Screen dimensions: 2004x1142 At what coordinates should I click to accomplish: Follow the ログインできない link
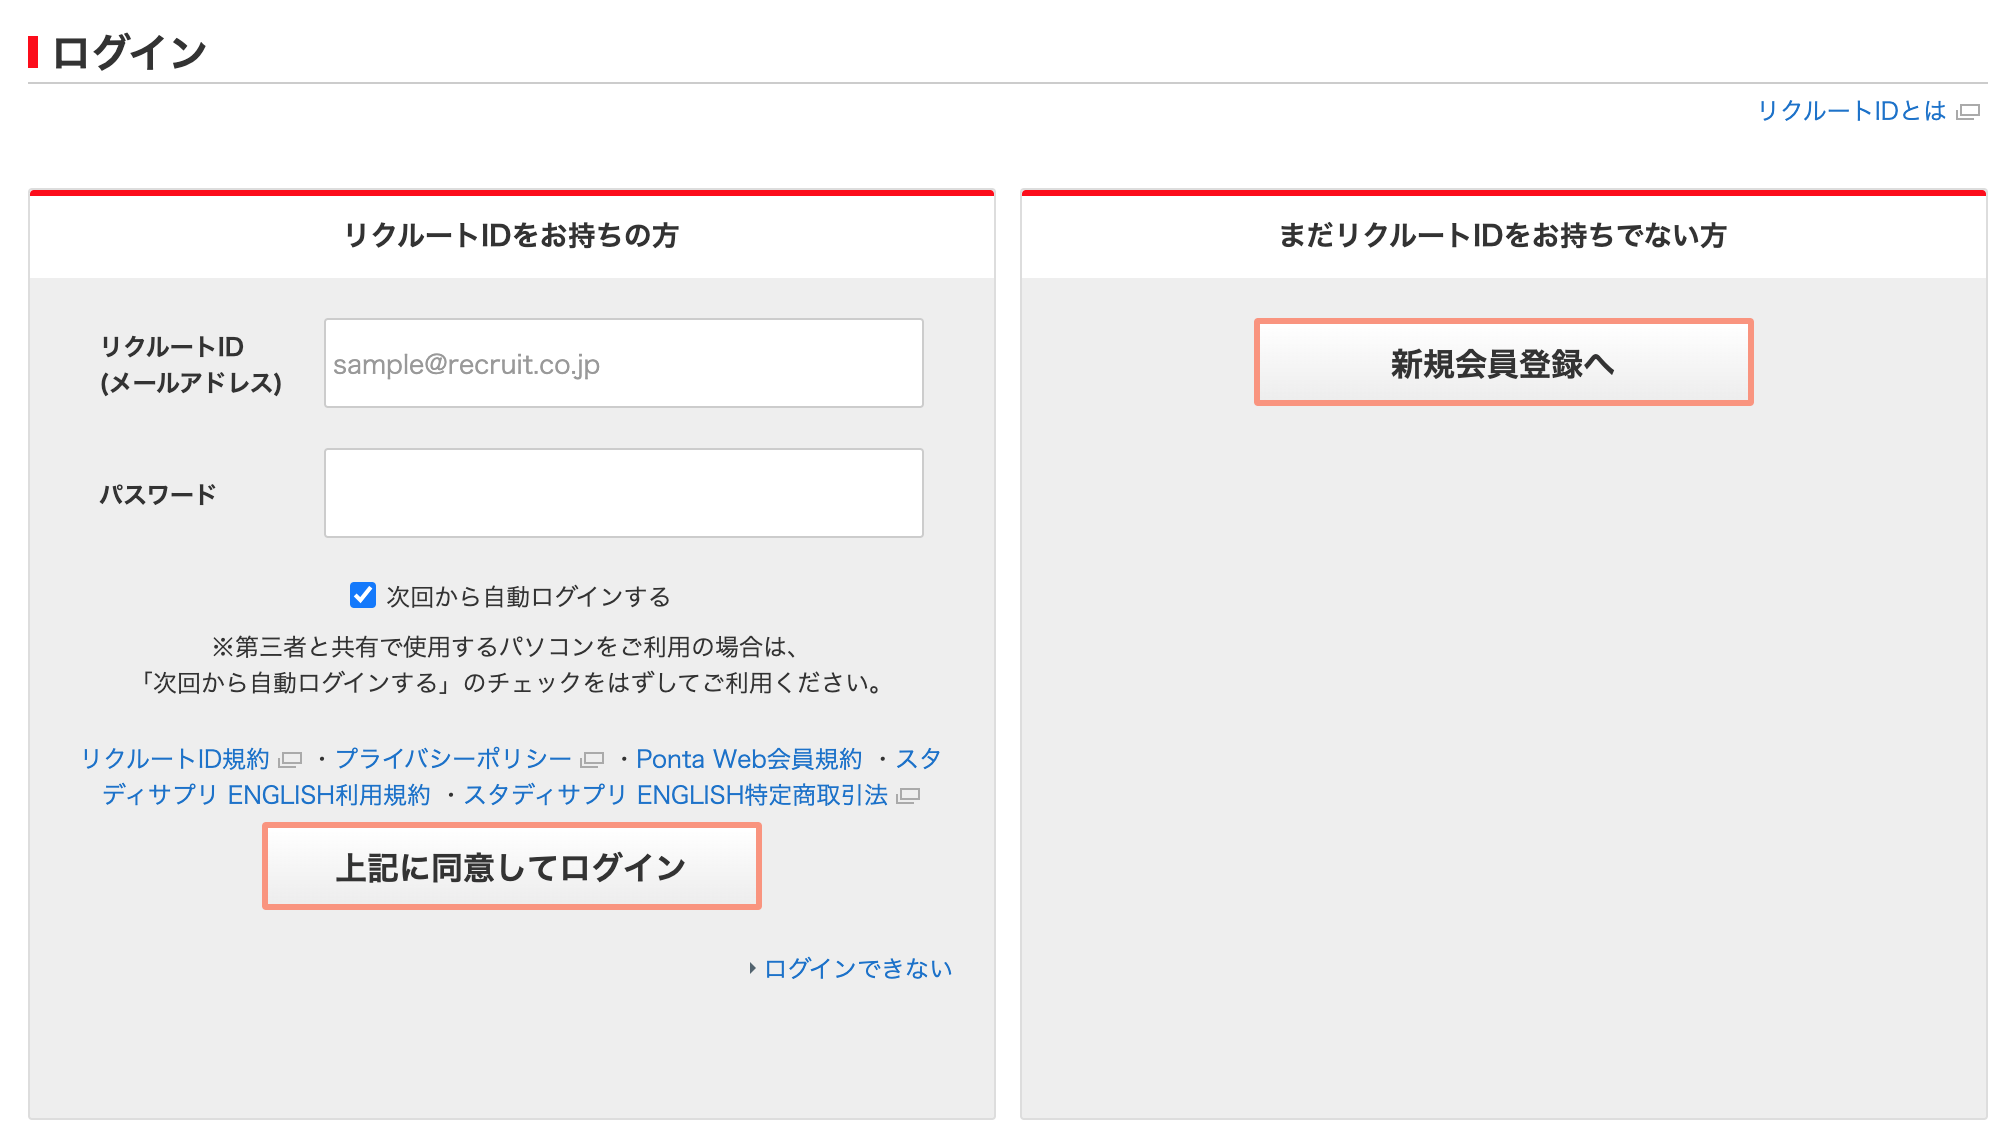pos(858,968)
